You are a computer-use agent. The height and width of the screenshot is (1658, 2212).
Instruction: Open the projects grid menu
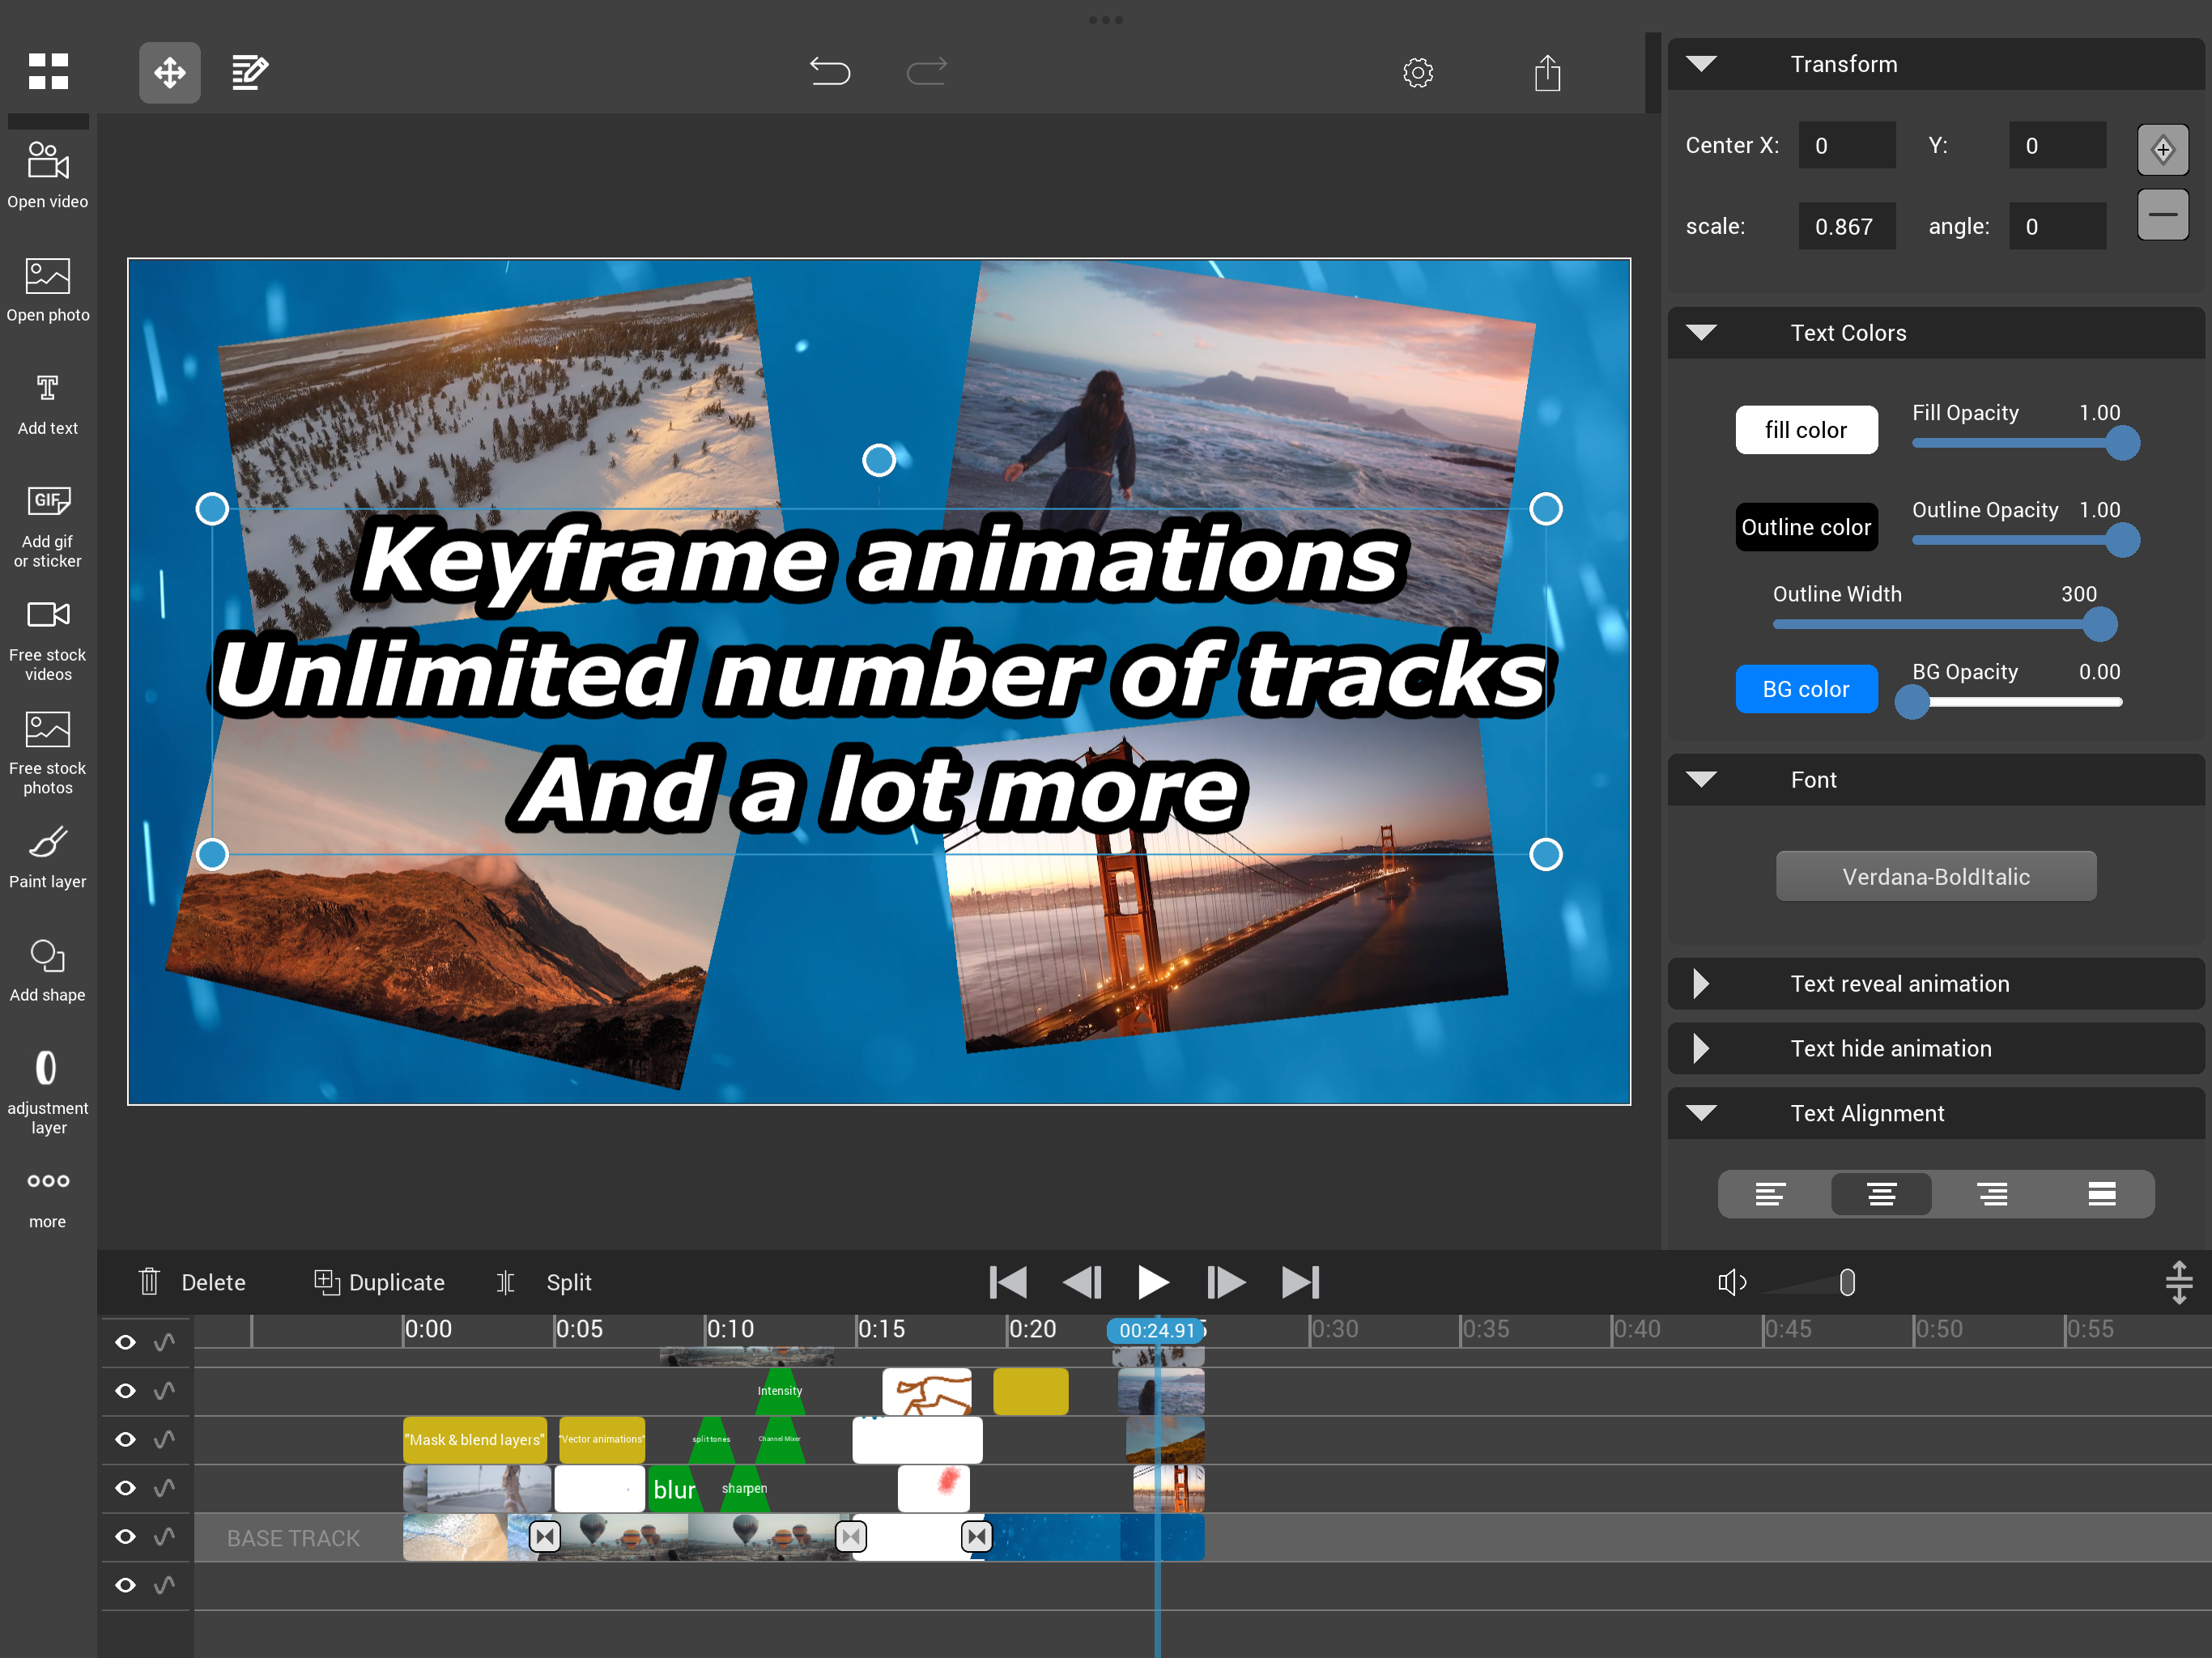47,72
